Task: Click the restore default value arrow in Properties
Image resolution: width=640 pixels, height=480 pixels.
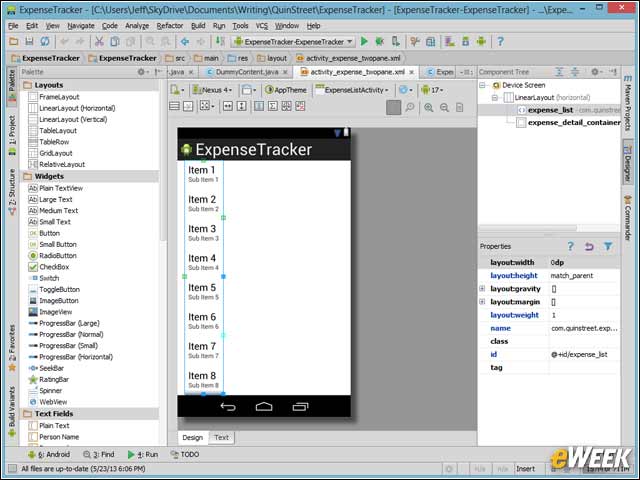Action: point(589,246)
